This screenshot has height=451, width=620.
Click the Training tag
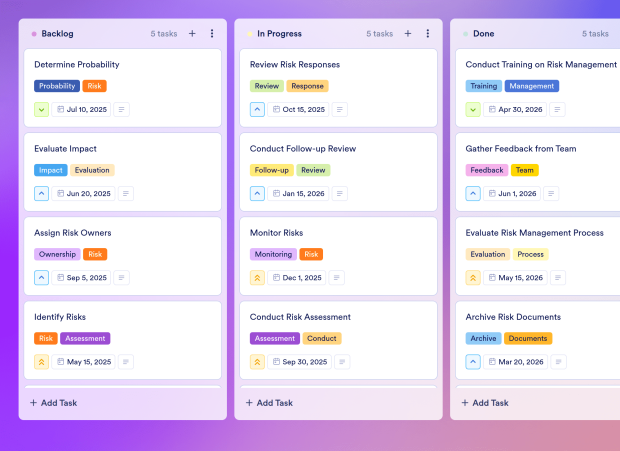coord(484,86)
